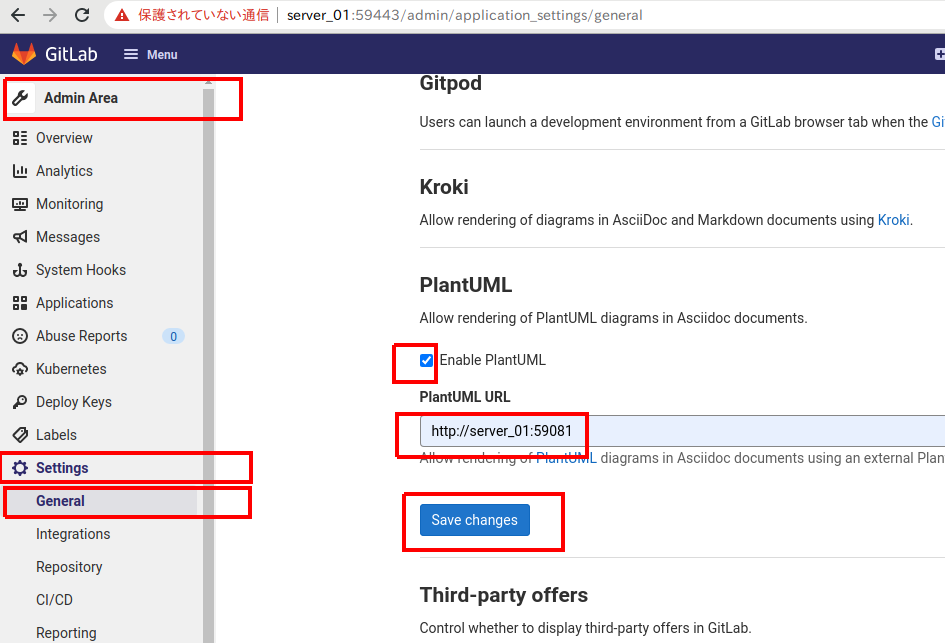
Task: Click the browser forward arrow
Action: coord(50,15)
